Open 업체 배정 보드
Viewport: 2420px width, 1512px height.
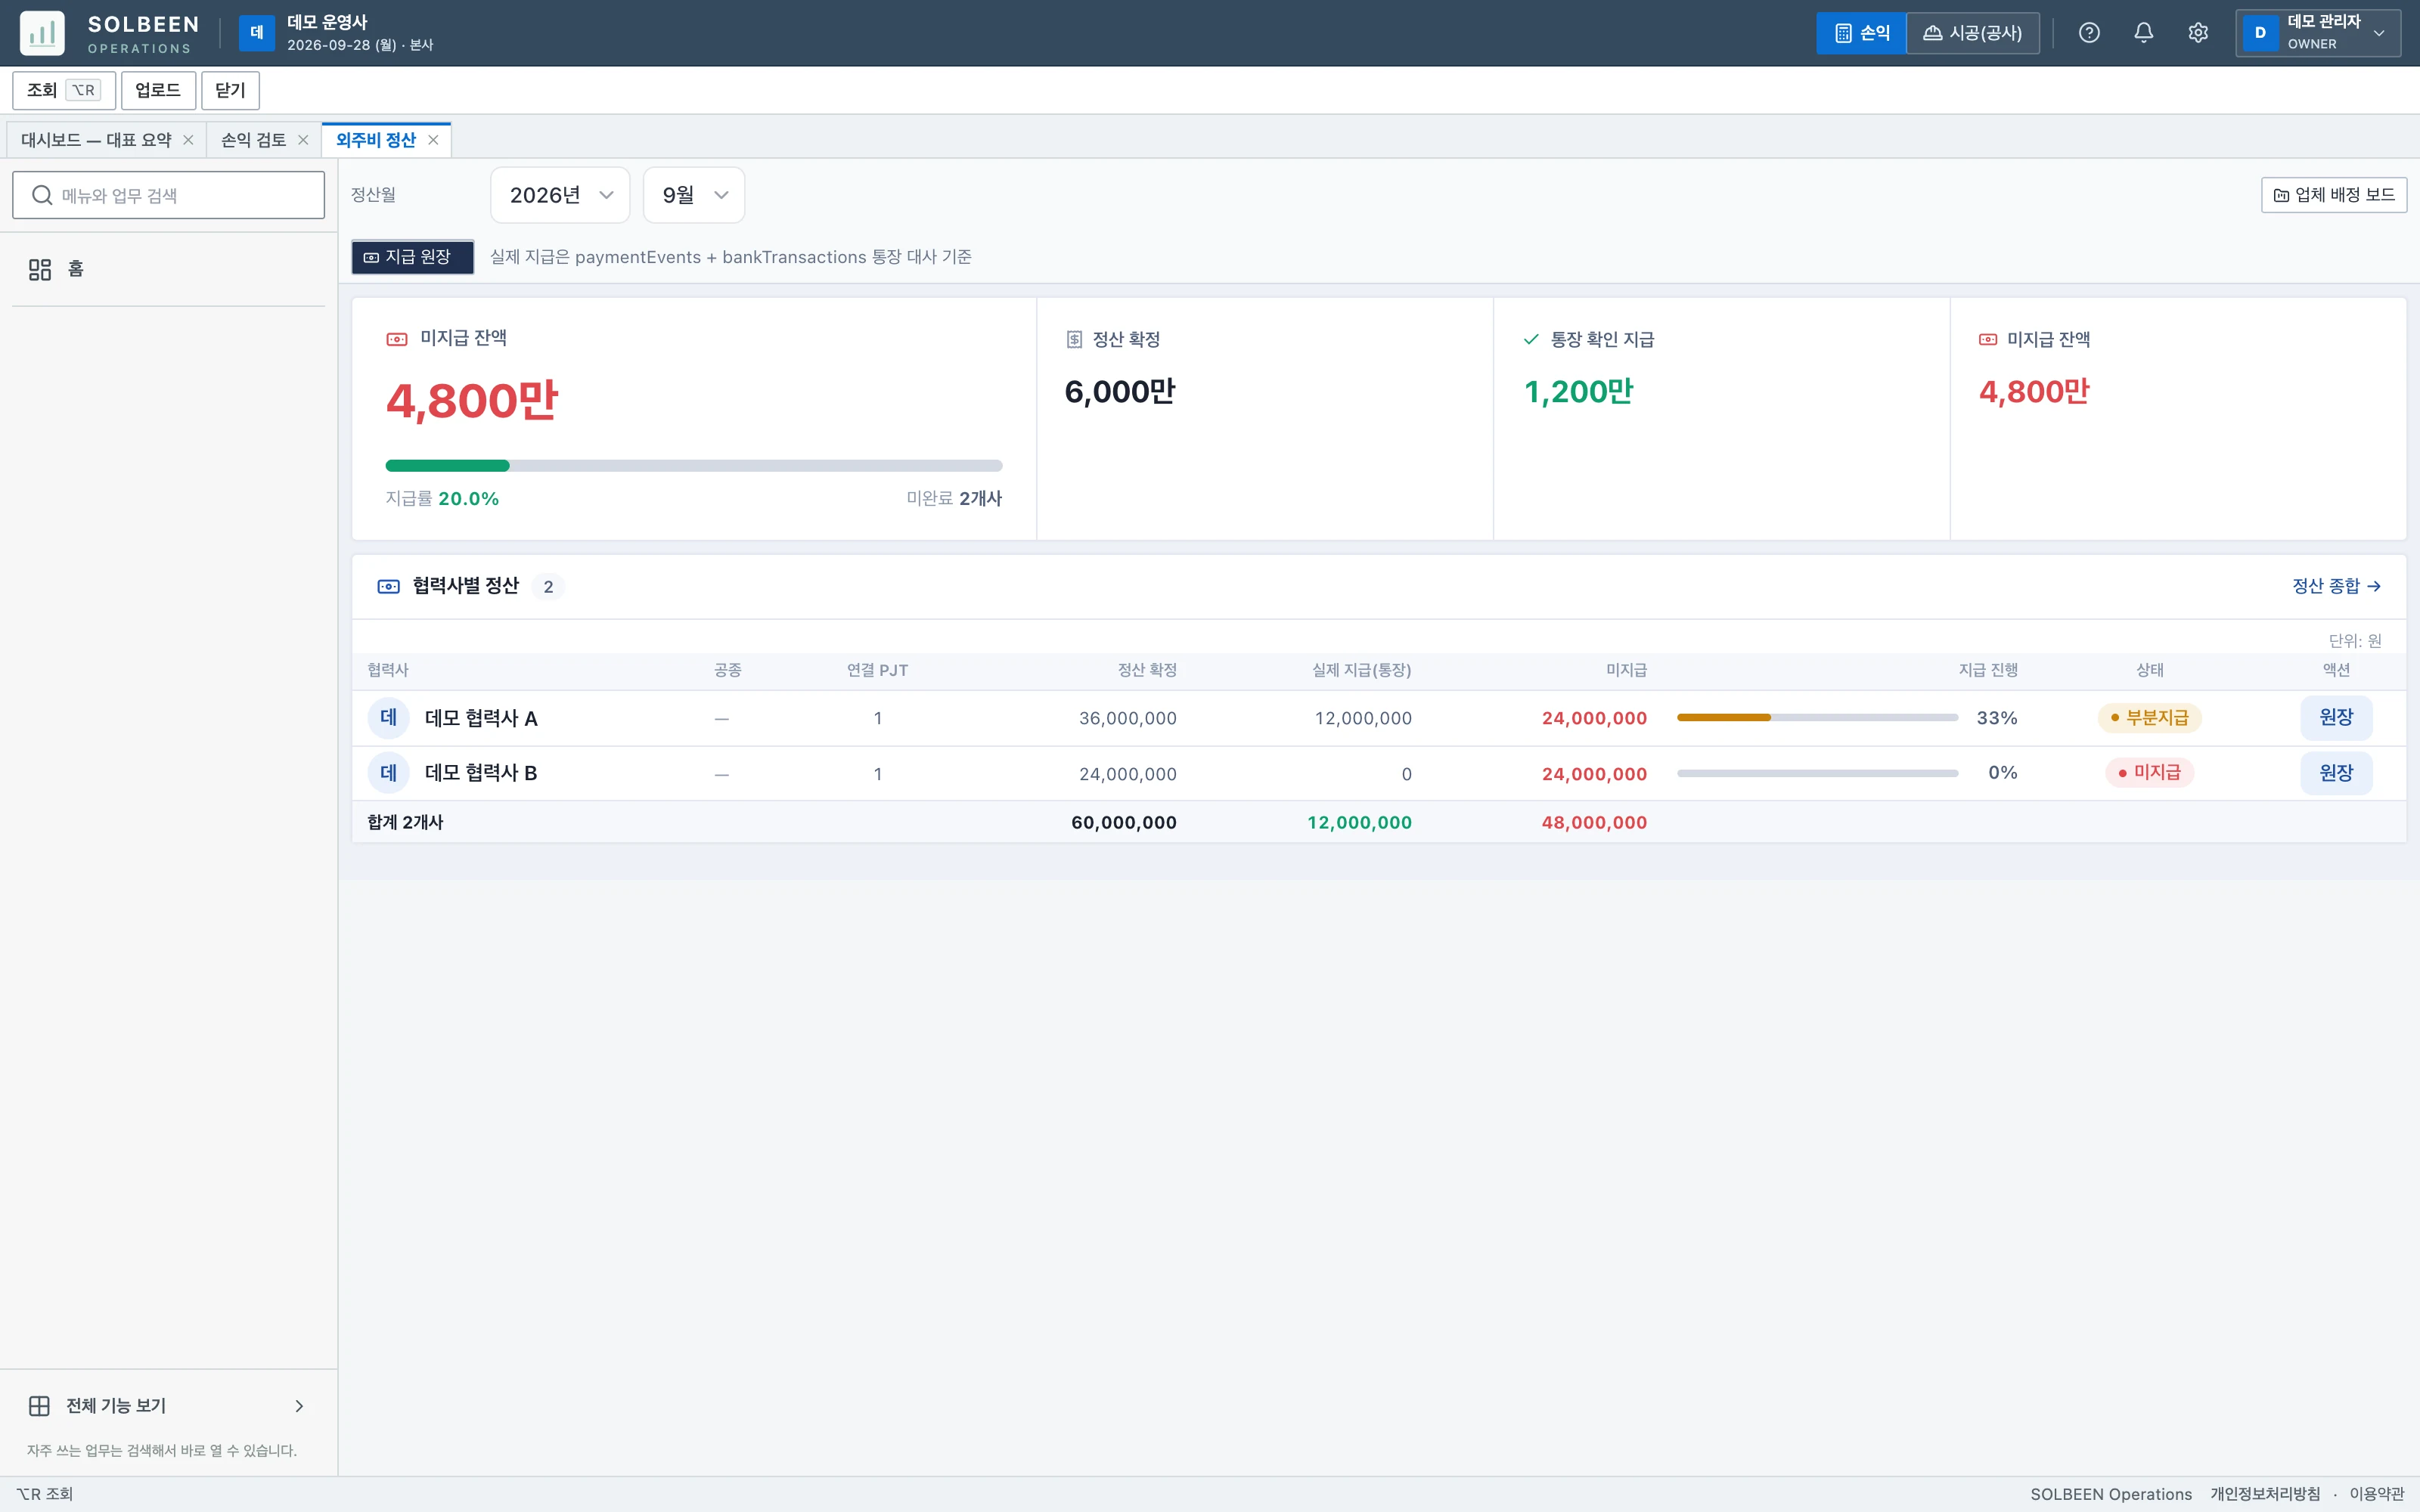pyautogui.click(x=2334, y=195)
